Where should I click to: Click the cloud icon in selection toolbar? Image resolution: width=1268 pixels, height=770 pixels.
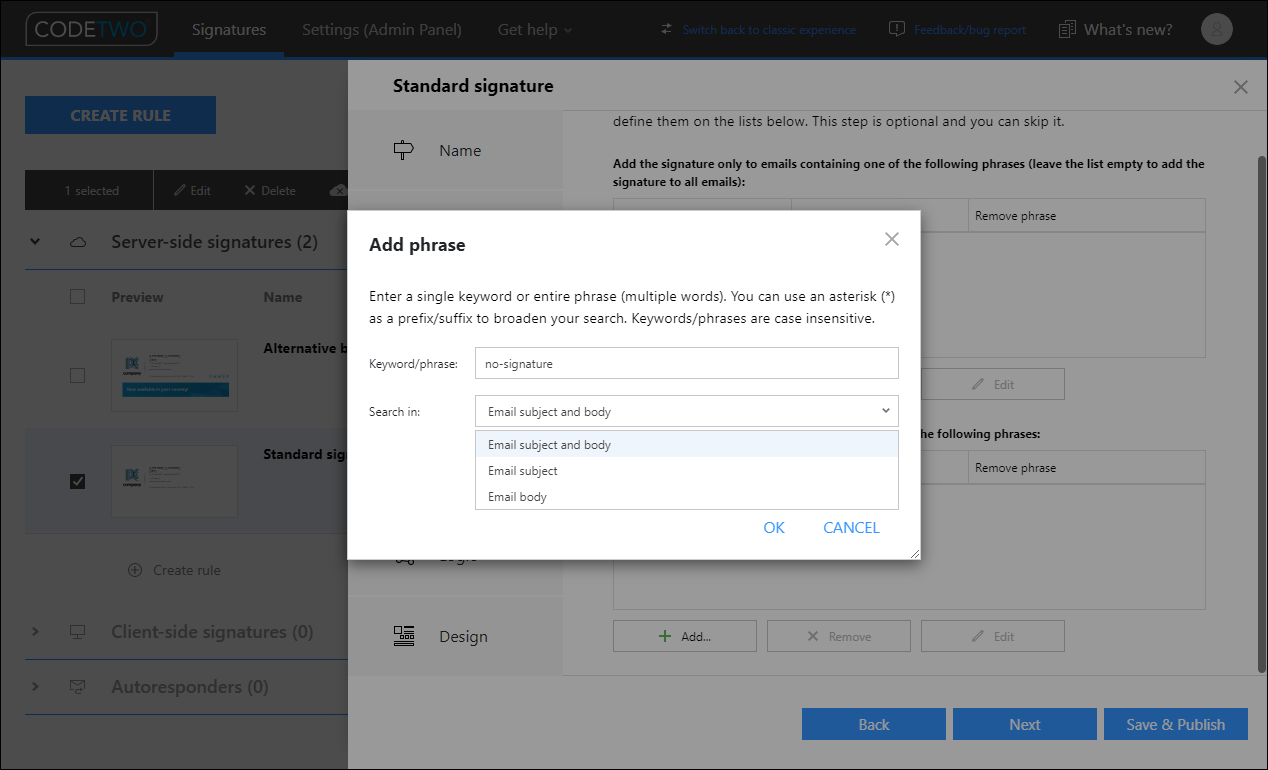(338, 190)
